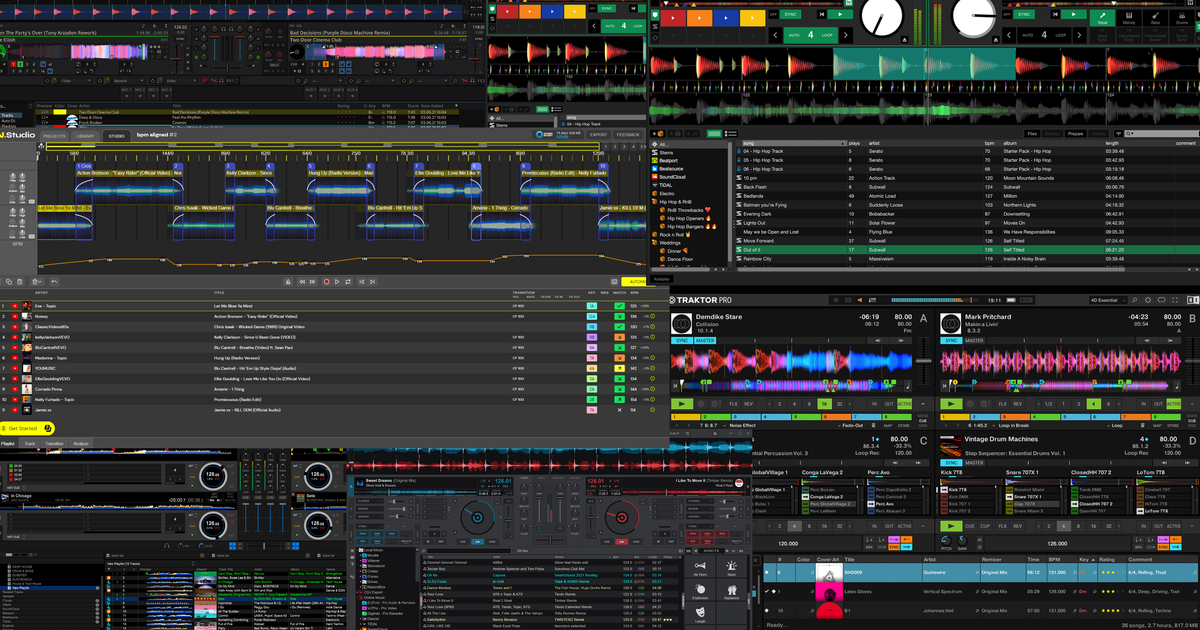This screenshot has width=1200, height=630.
Task: Collapse Traktor deck A advanced panel chevron
Action: click(923, 404)
